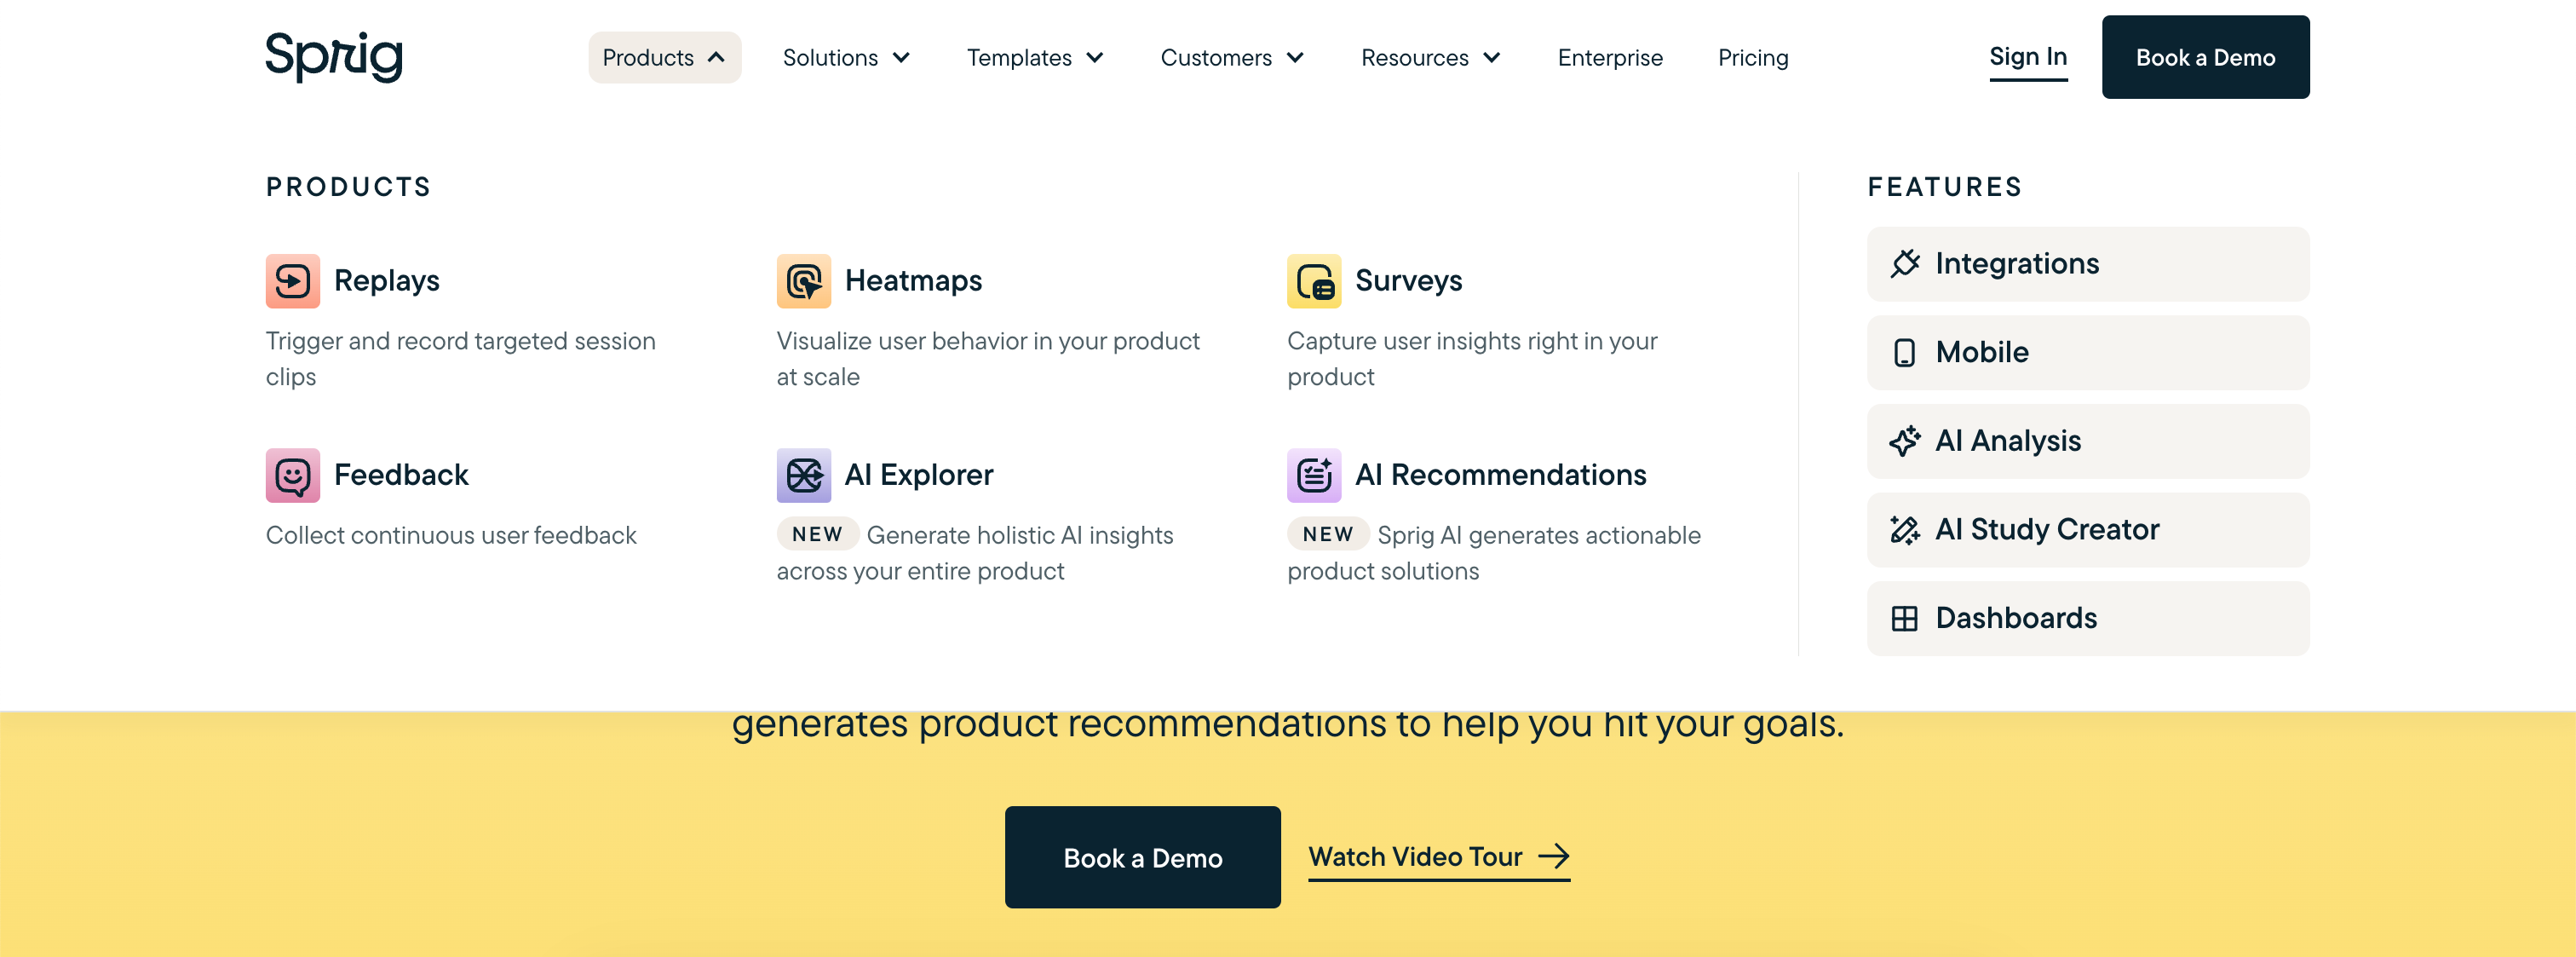Click the Dashboards grid icon
This screenshot has width=2576, height=957.
tap(1904, 618)
